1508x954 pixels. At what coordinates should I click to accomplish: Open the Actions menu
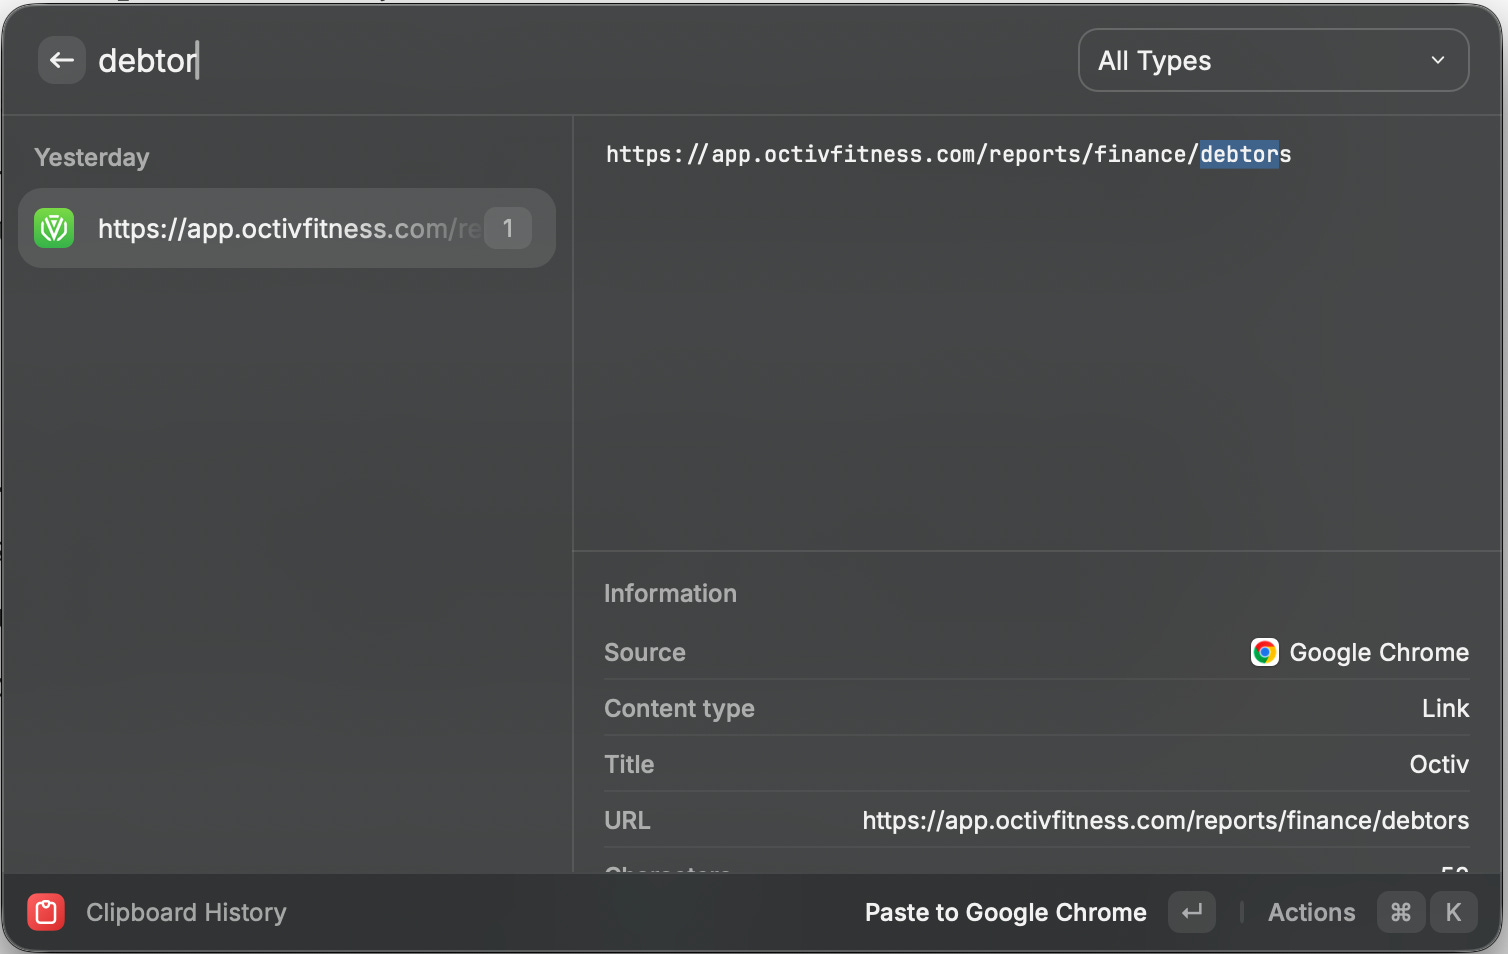click(1311, 912)
